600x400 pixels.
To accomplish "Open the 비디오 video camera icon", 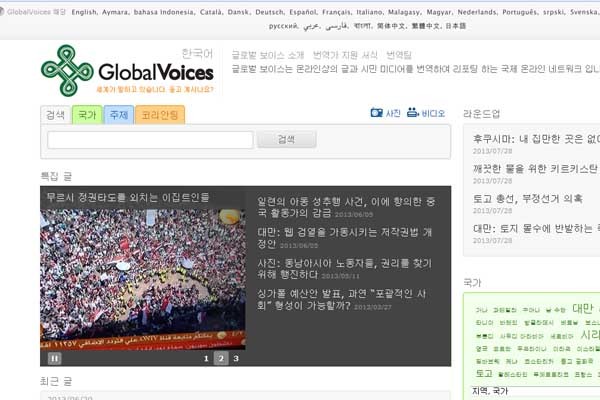I will click(x=412, y=113).
